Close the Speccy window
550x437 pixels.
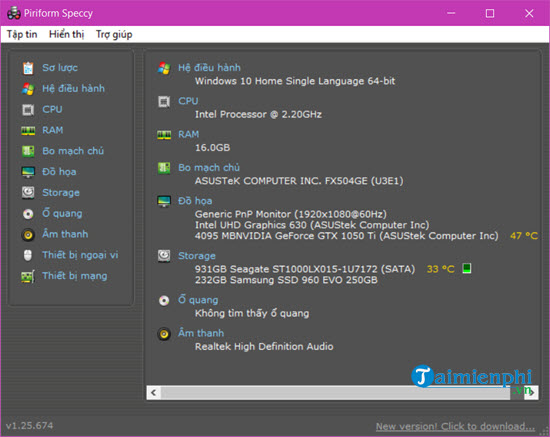[529, 13]
